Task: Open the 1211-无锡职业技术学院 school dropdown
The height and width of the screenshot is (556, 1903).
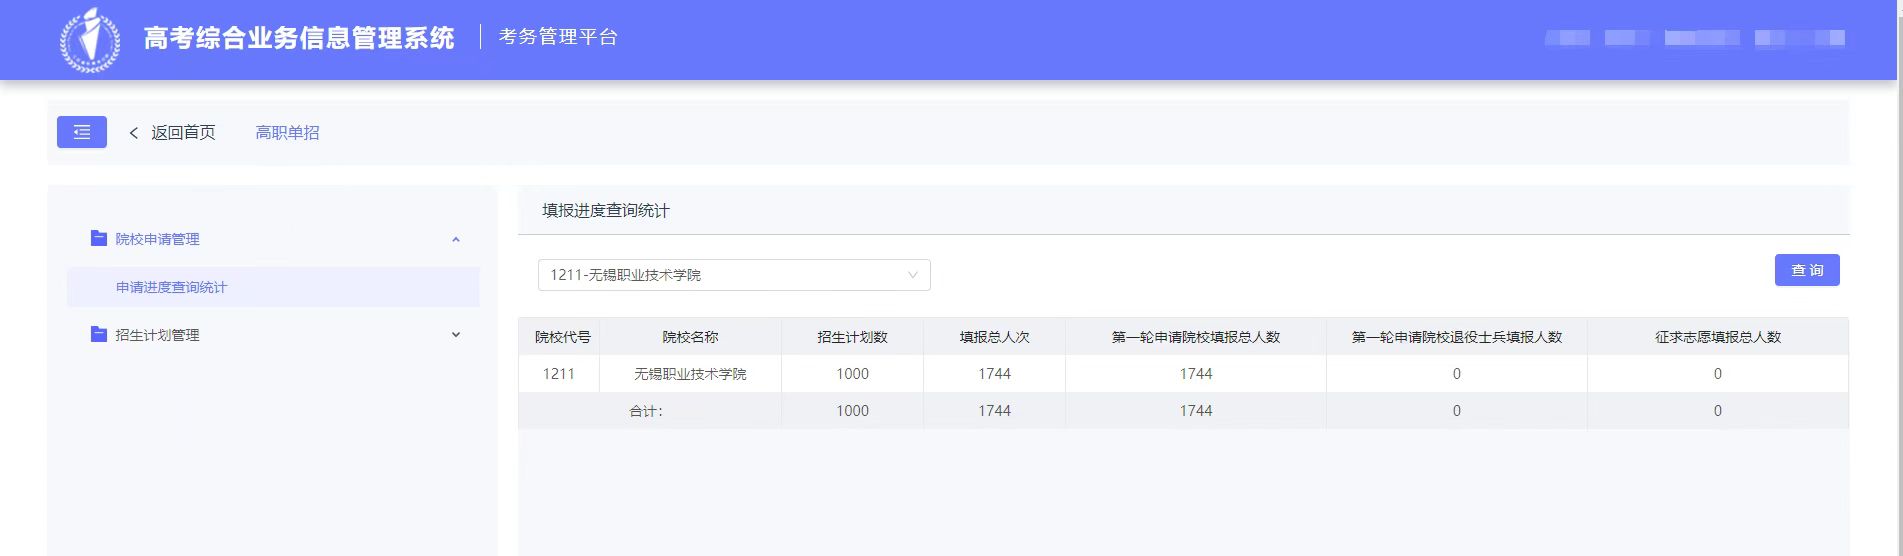Action: [x=733, y=275]
